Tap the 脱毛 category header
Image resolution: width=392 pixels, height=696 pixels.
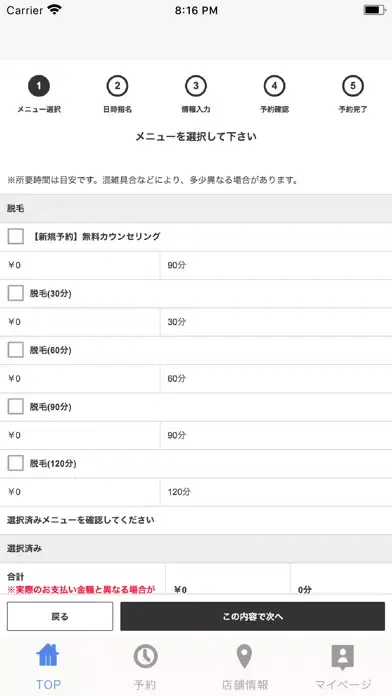point(196,209)
